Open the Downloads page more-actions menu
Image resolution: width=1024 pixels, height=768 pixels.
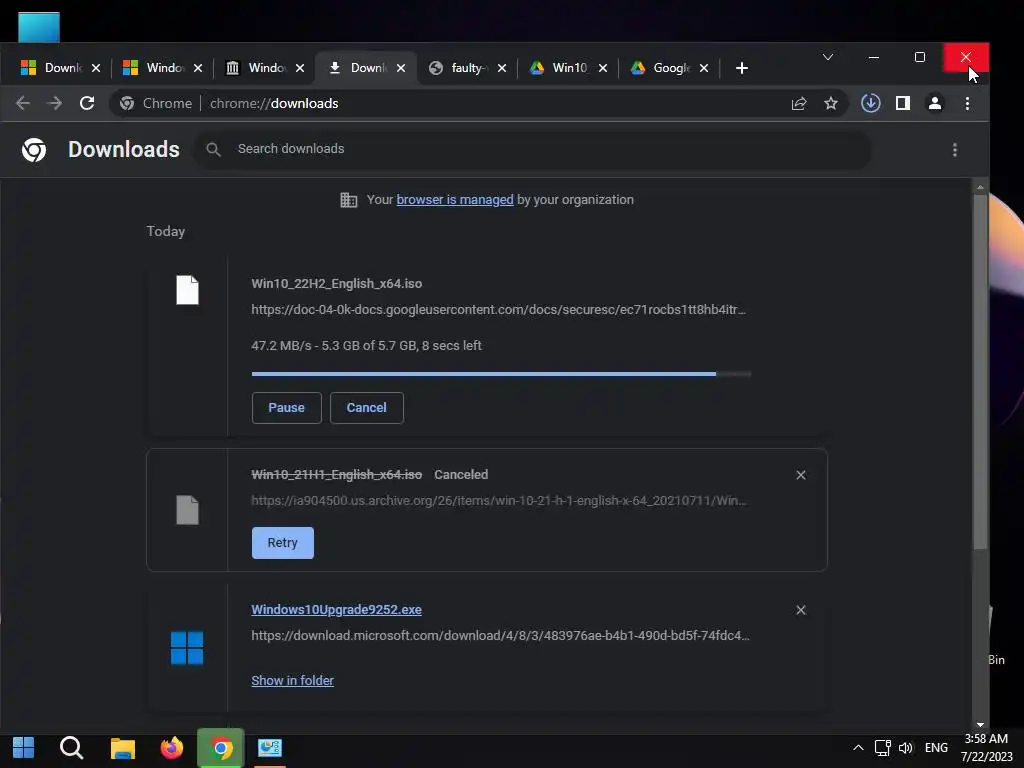955,150
